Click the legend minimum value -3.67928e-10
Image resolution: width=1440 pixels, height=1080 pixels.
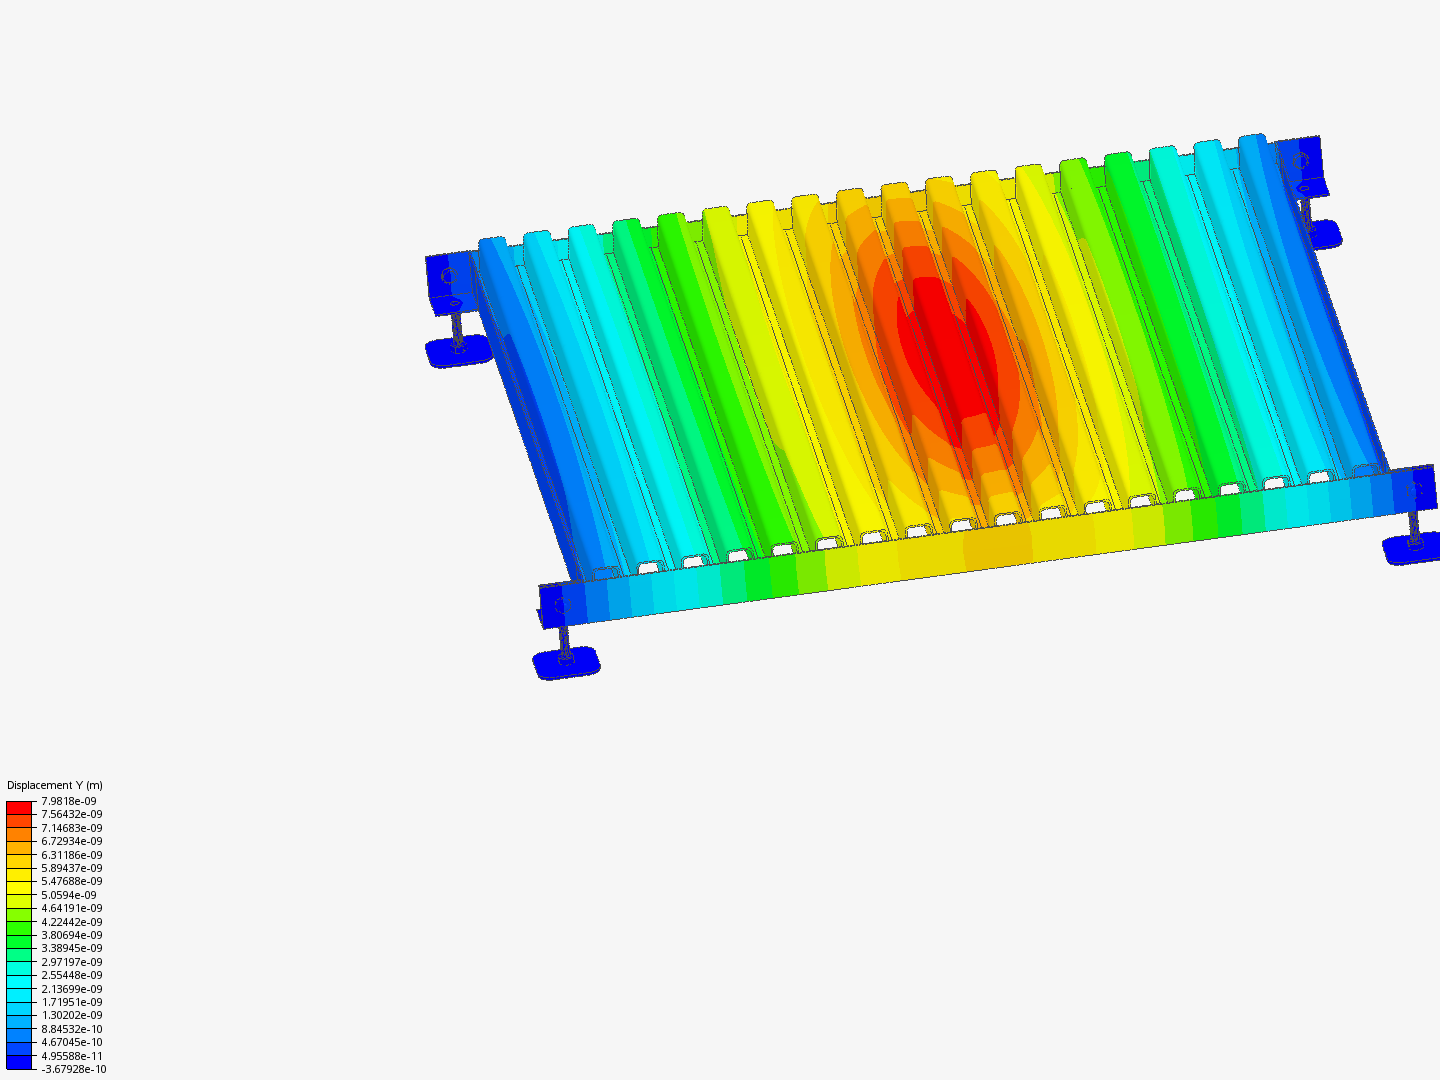73,1069
